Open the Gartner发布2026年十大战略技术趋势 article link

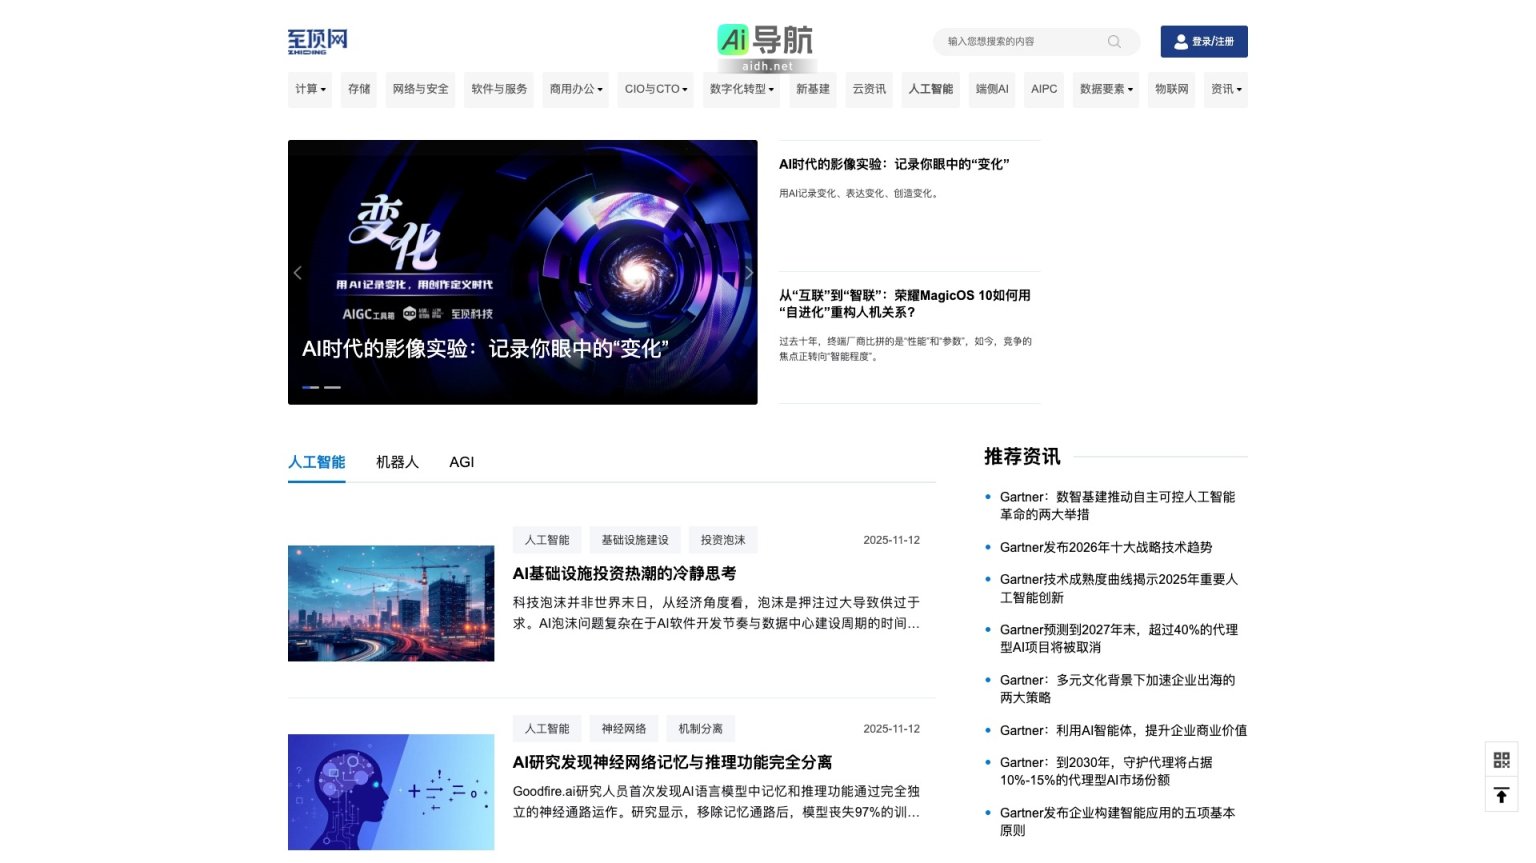point(1106,547)
